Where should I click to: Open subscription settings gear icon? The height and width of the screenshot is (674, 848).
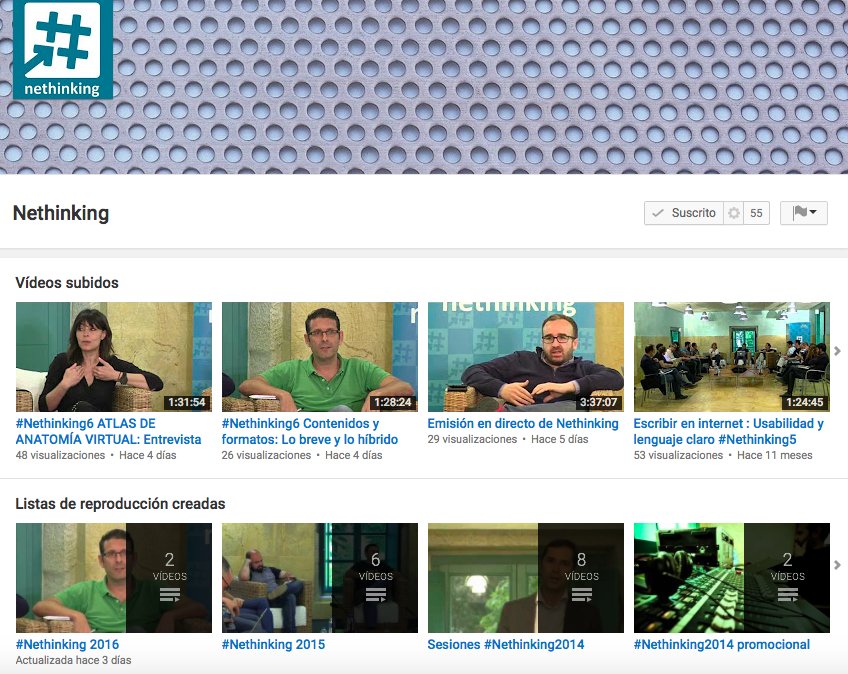(734, 213)
